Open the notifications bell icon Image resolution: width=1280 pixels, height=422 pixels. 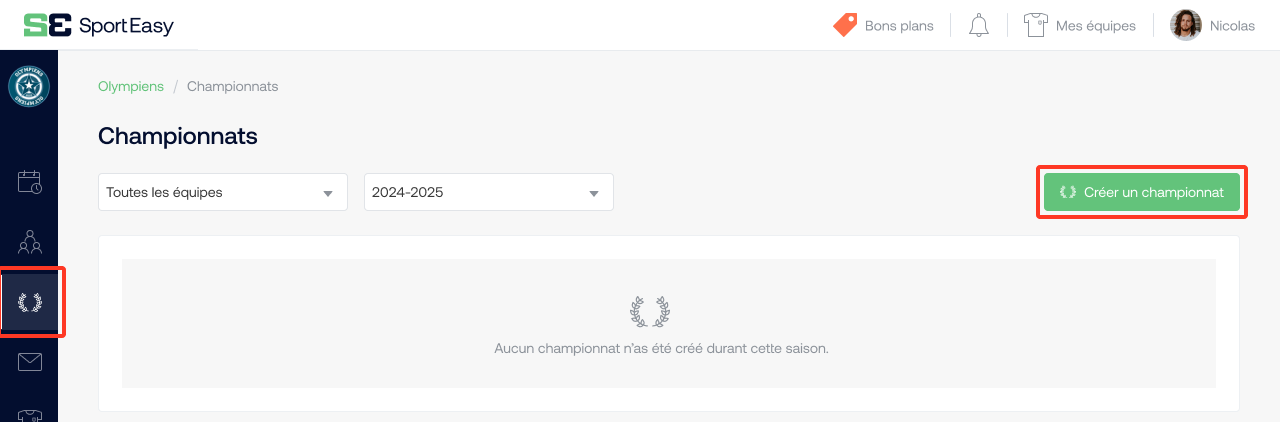point(979,26)
